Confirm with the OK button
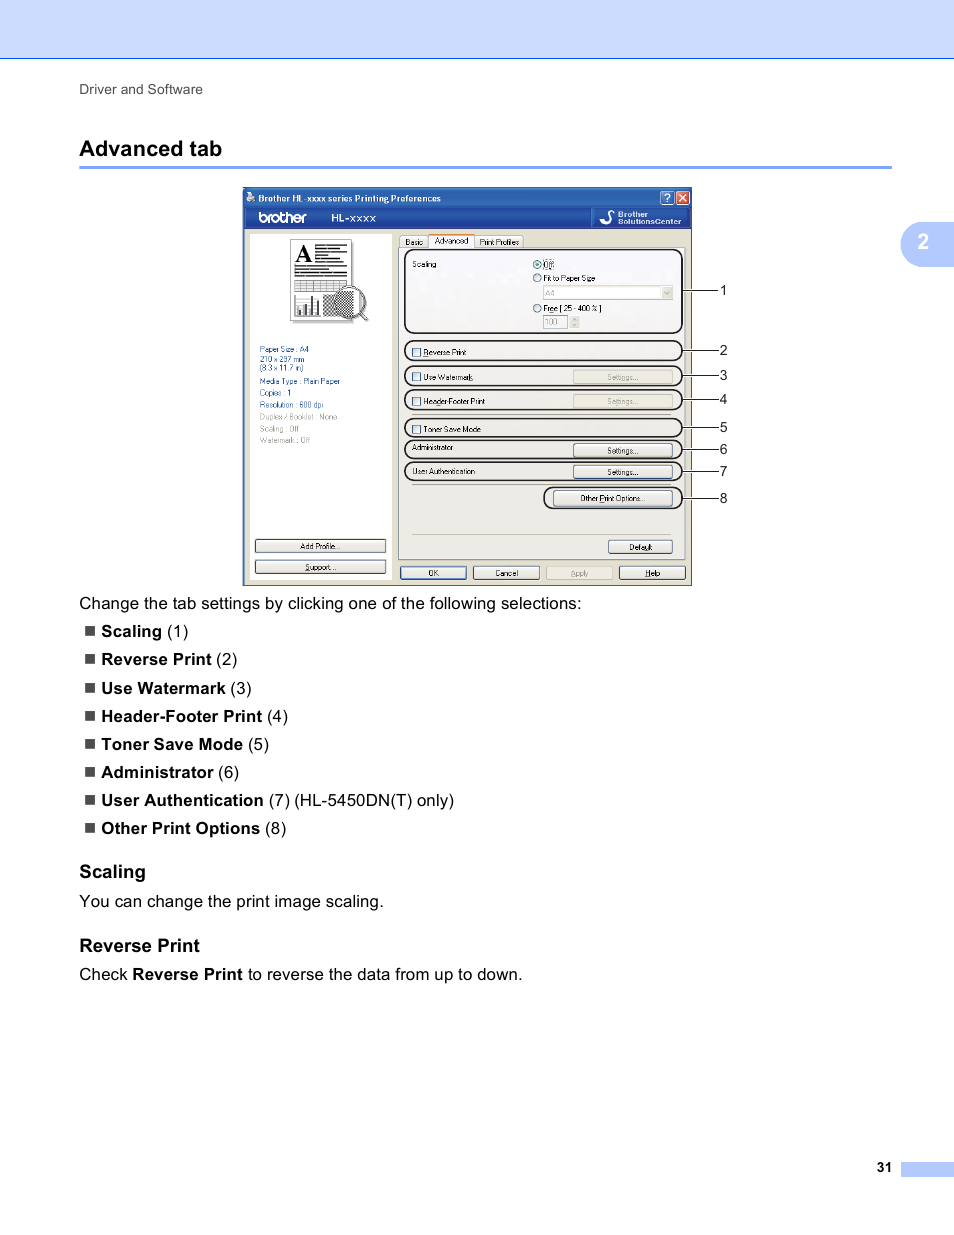Viewport: 954px width, 1235px height. coord(434,573)
